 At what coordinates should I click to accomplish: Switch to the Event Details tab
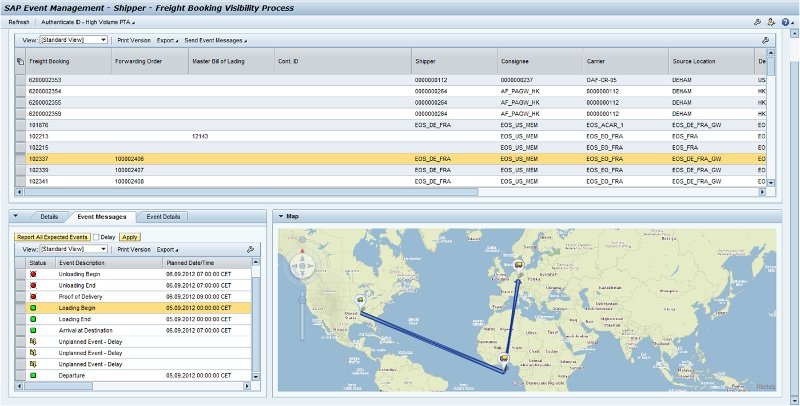(163, 217)
